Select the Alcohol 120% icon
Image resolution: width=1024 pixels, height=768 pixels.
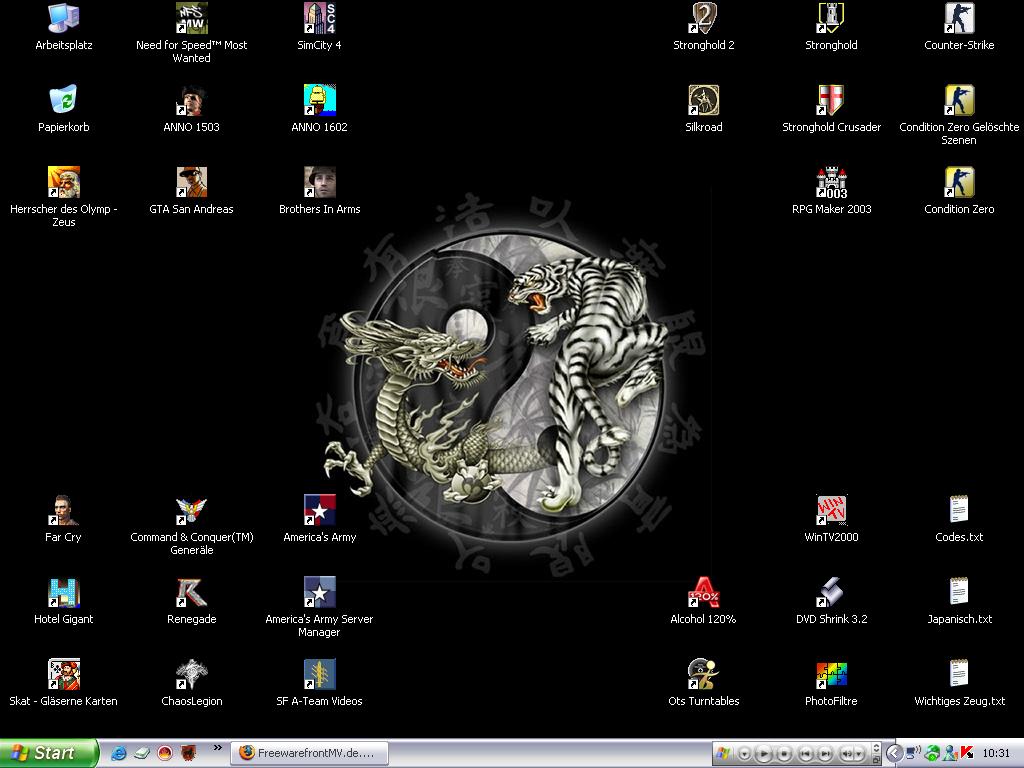pos(703,592)
